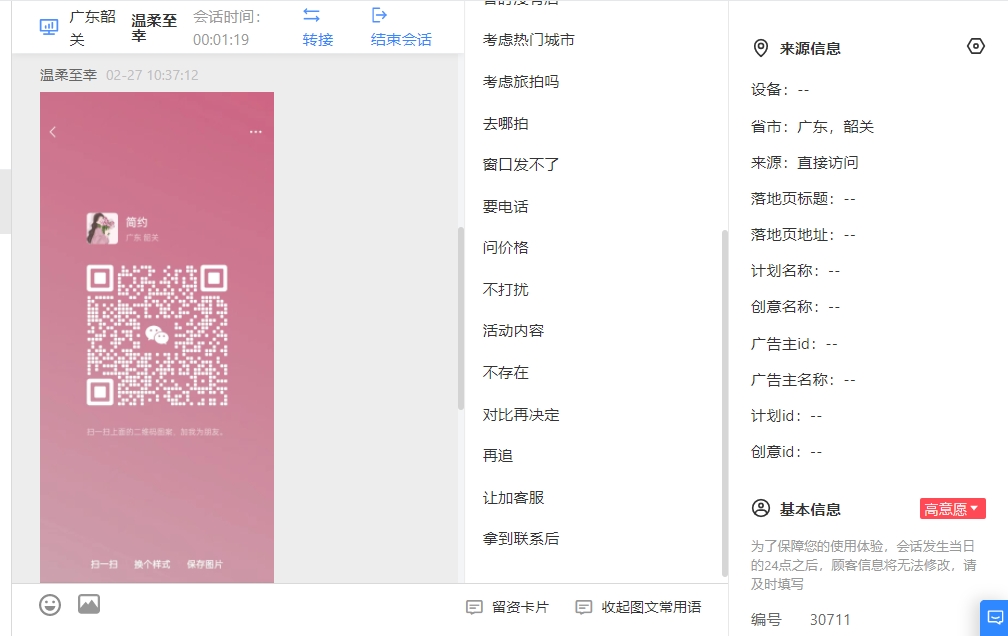Click the chat area vertical scrollbar
This screenshot has width=1008, height=636.
(460, 318)
